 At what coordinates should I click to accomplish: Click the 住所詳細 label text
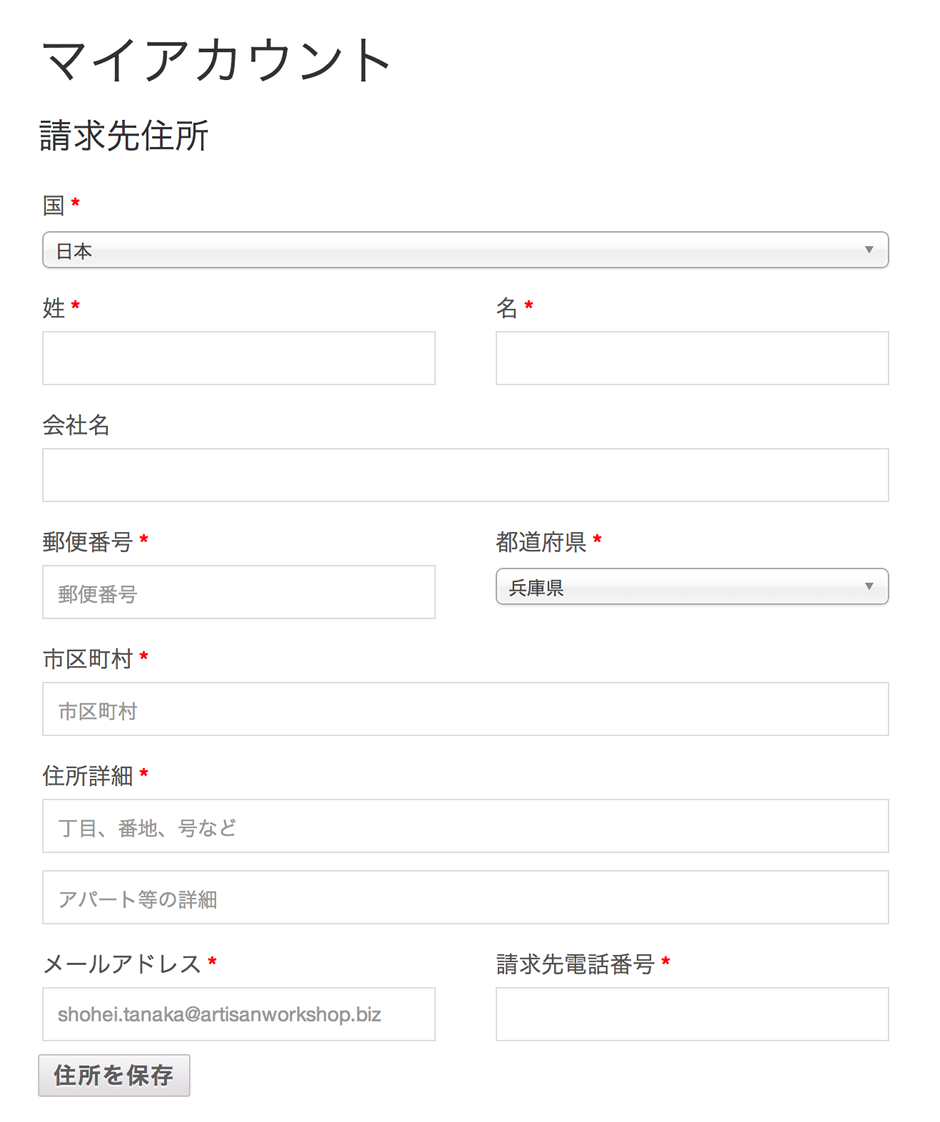click(x=87, y=776)
